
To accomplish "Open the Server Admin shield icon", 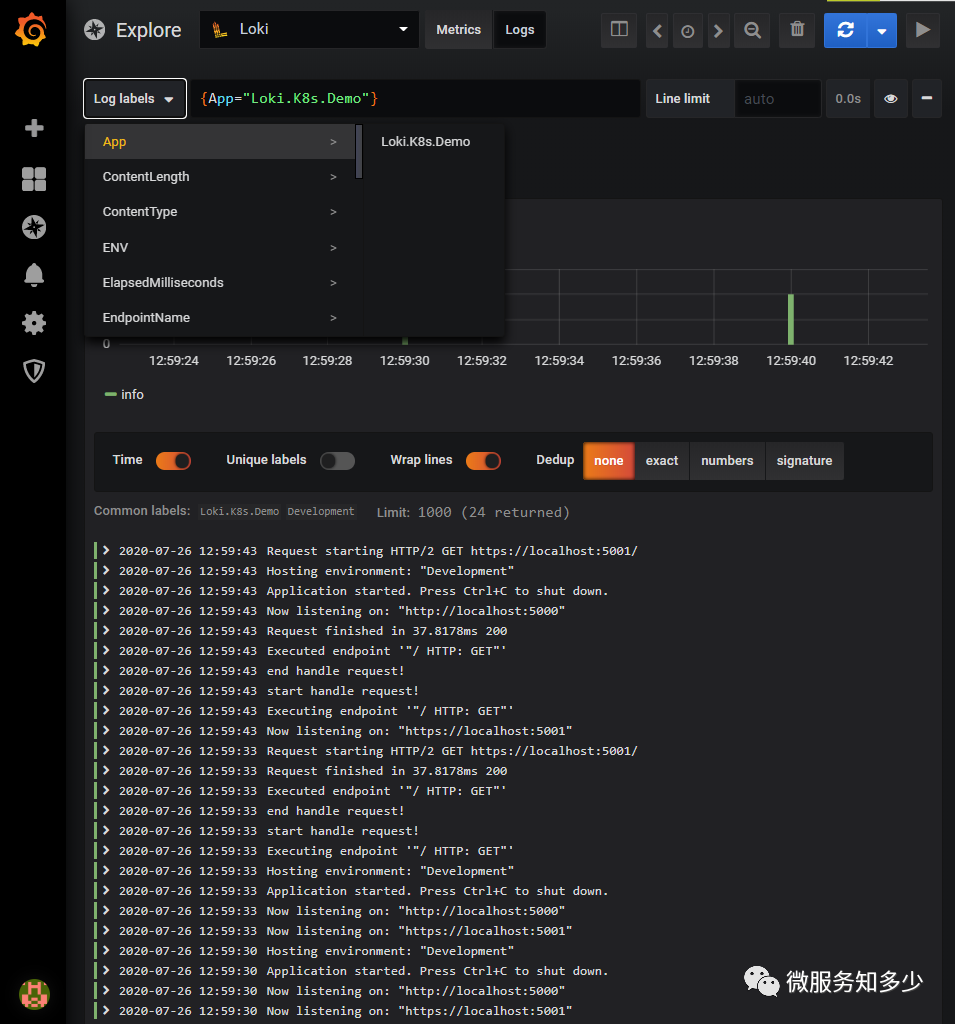I will [x=34, y=371].
